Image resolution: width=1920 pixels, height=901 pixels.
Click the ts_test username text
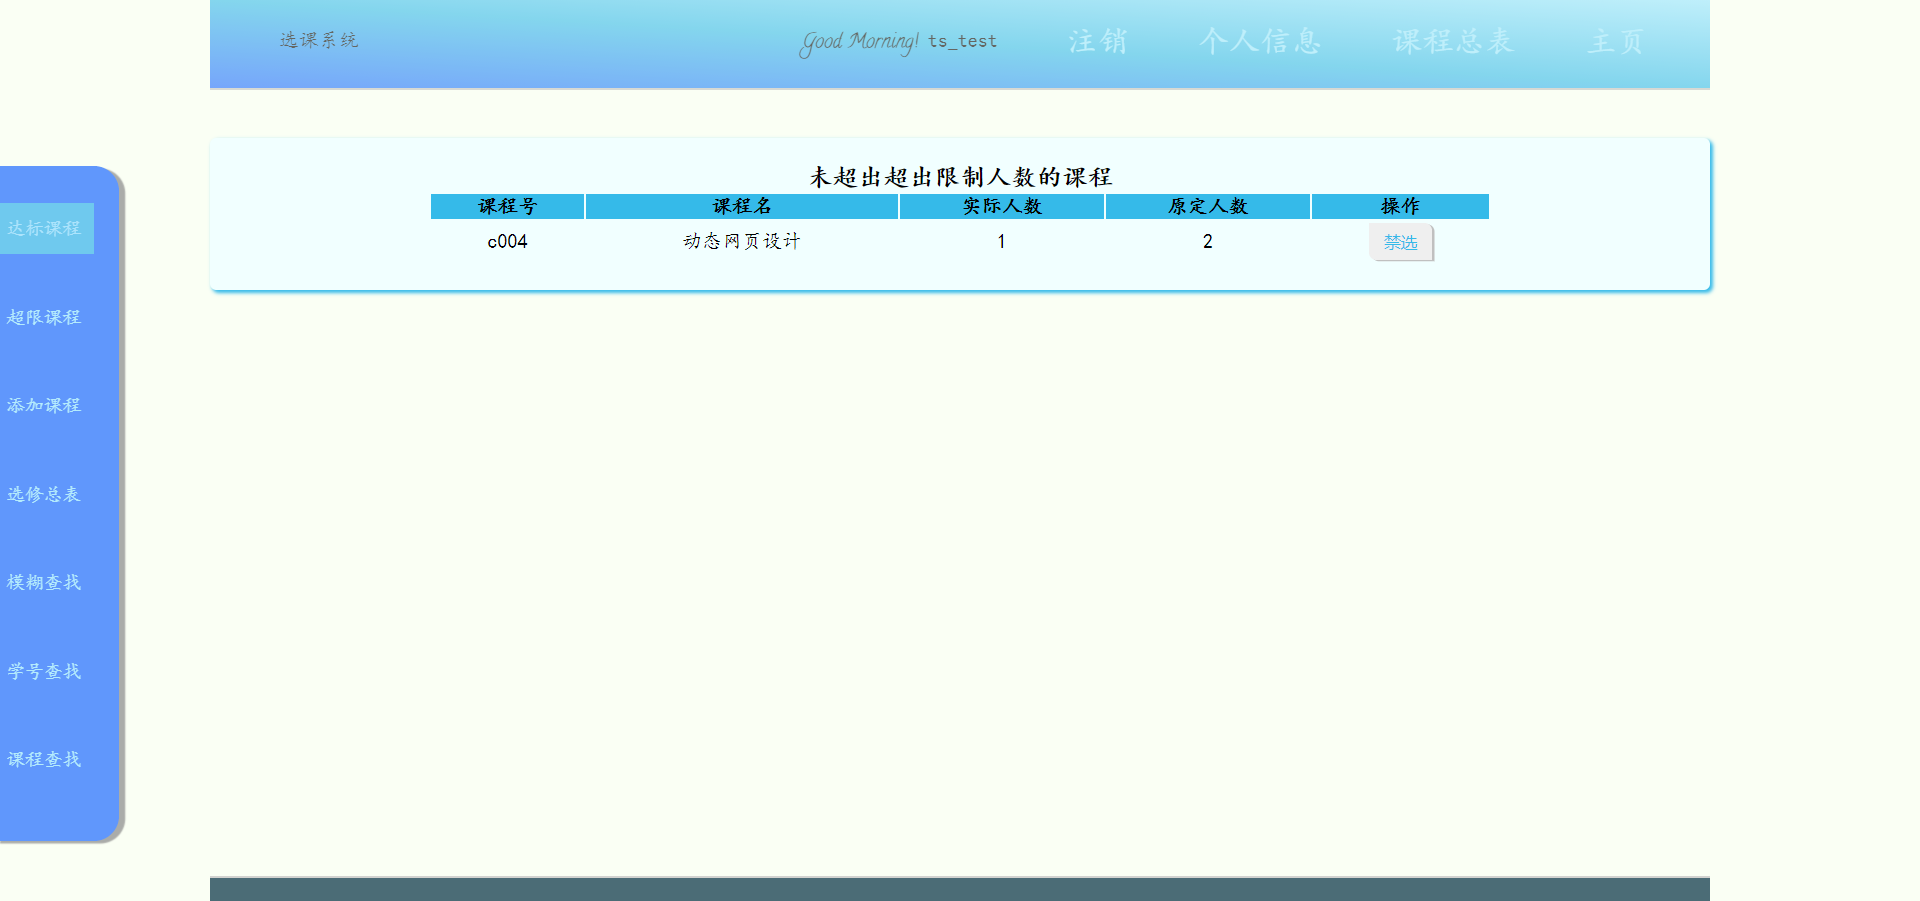pyautogui.click(x=962, y=41)
